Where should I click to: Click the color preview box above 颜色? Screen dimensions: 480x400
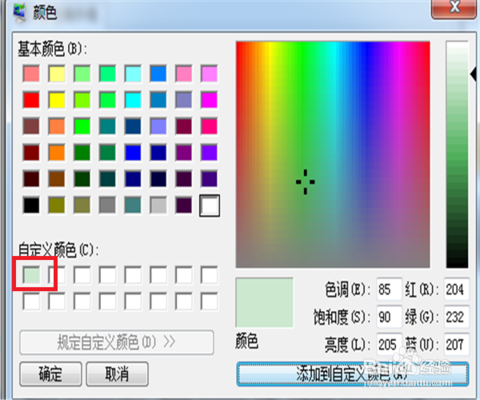point(265,302)
